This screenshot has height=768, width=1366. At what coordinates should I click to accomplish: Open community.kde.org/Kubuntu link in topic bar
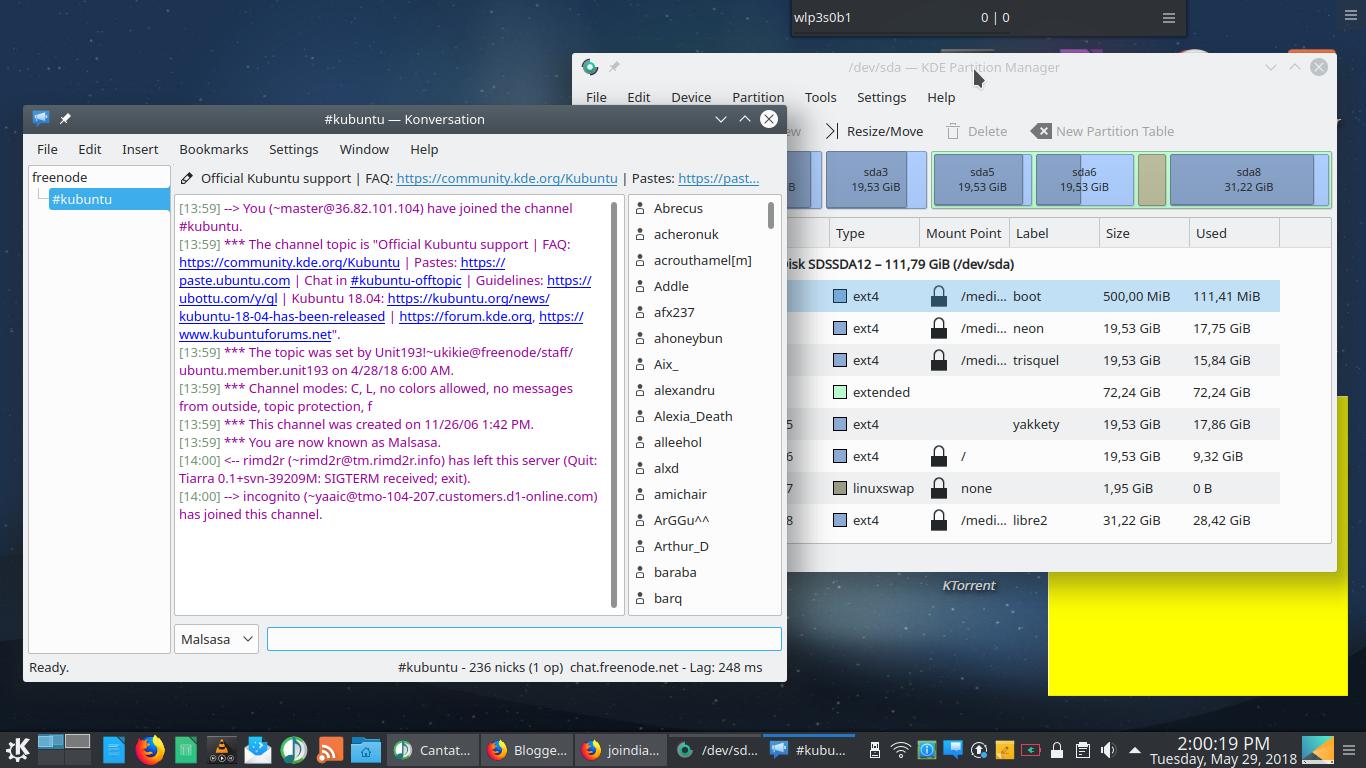[x=507, y=178]
